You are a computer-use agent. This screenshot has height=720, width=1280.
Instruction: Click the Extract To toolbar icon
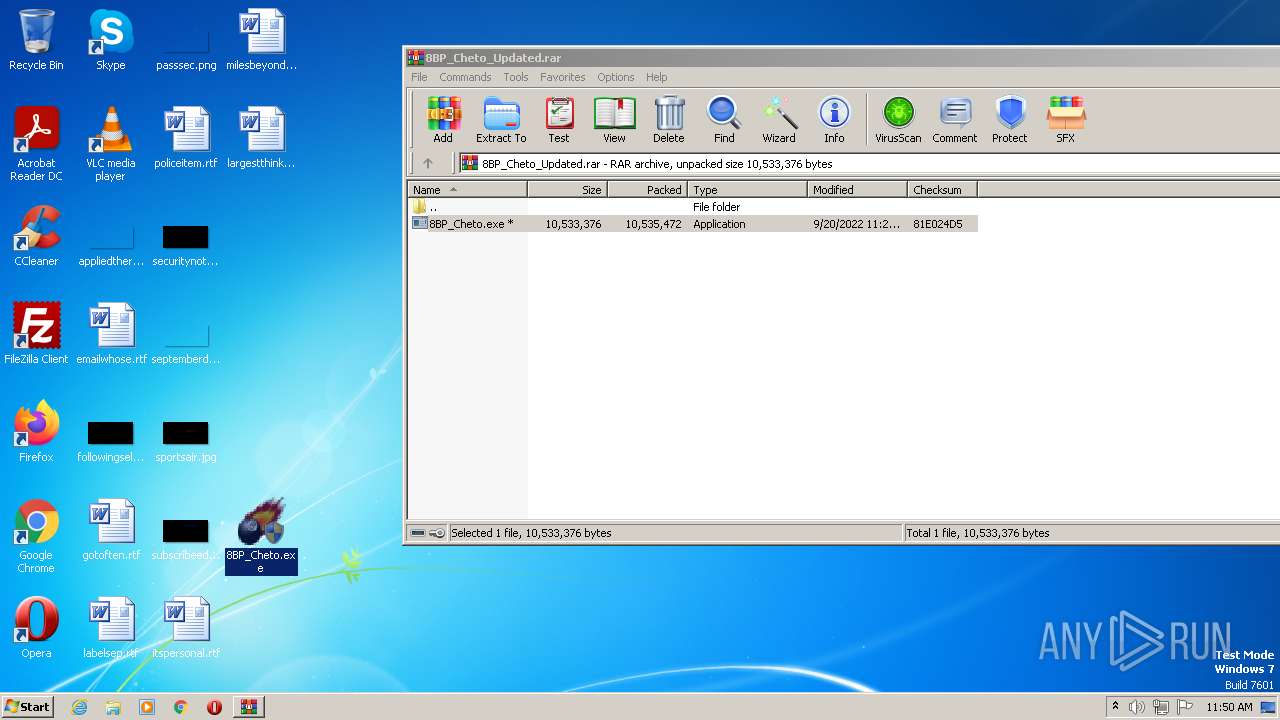501,120
